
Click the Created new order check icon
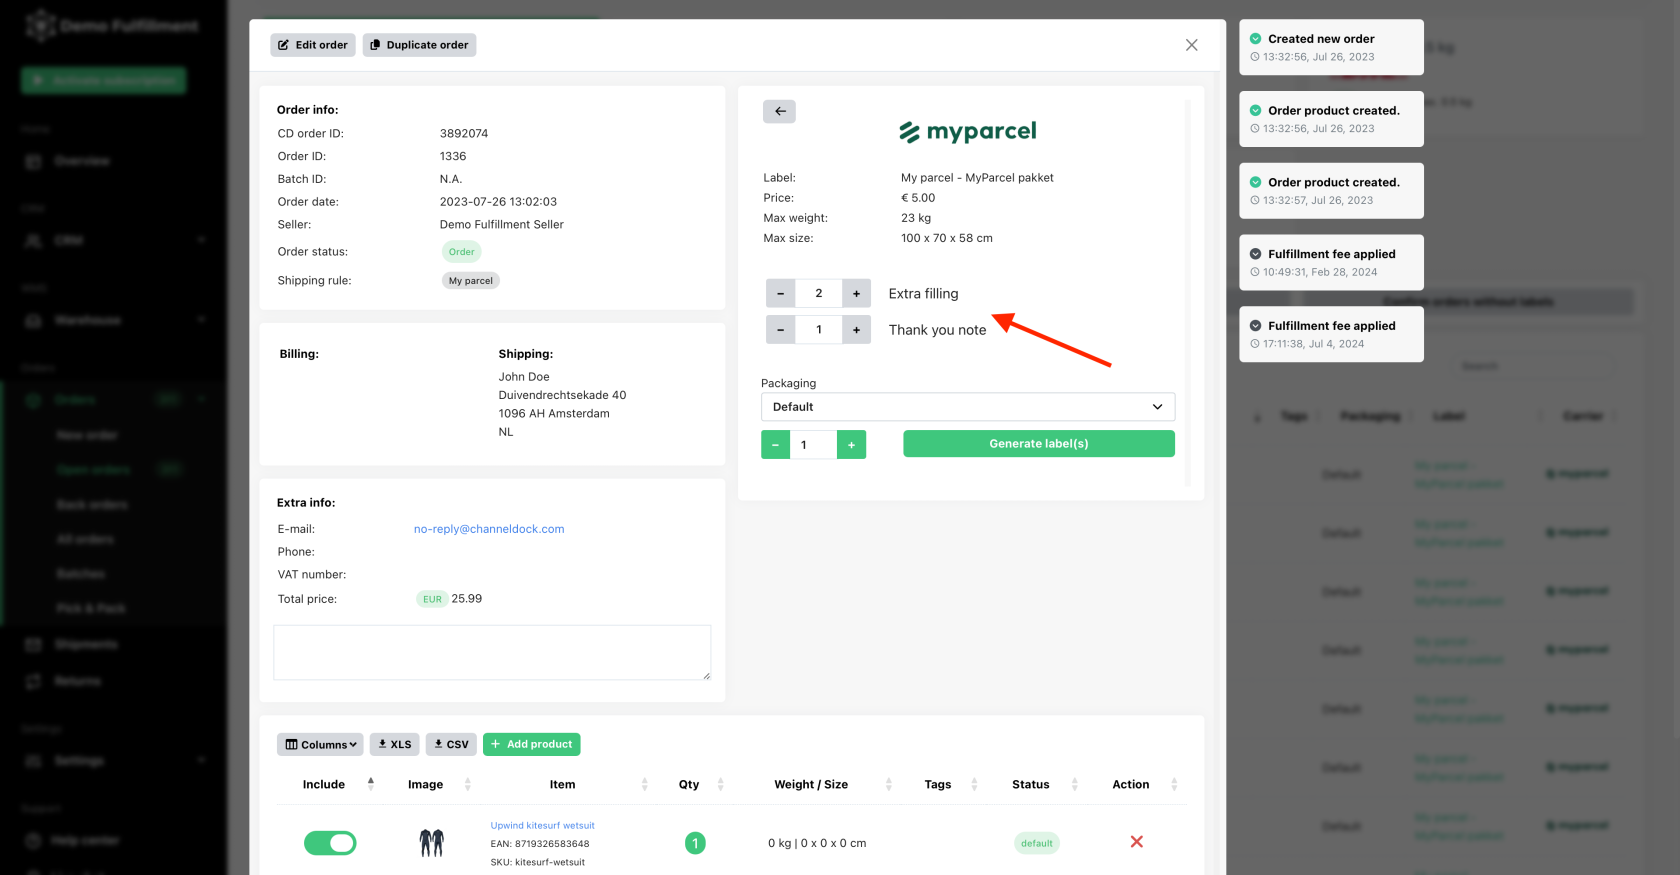click(x=1255, y=39)
